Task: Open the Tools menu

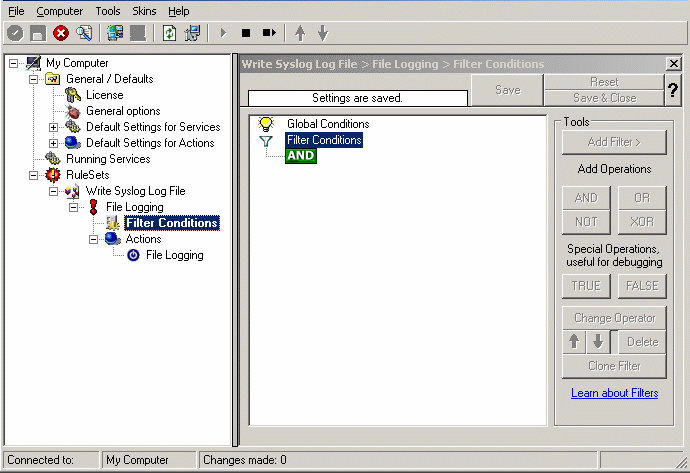Action: (107, 11)
